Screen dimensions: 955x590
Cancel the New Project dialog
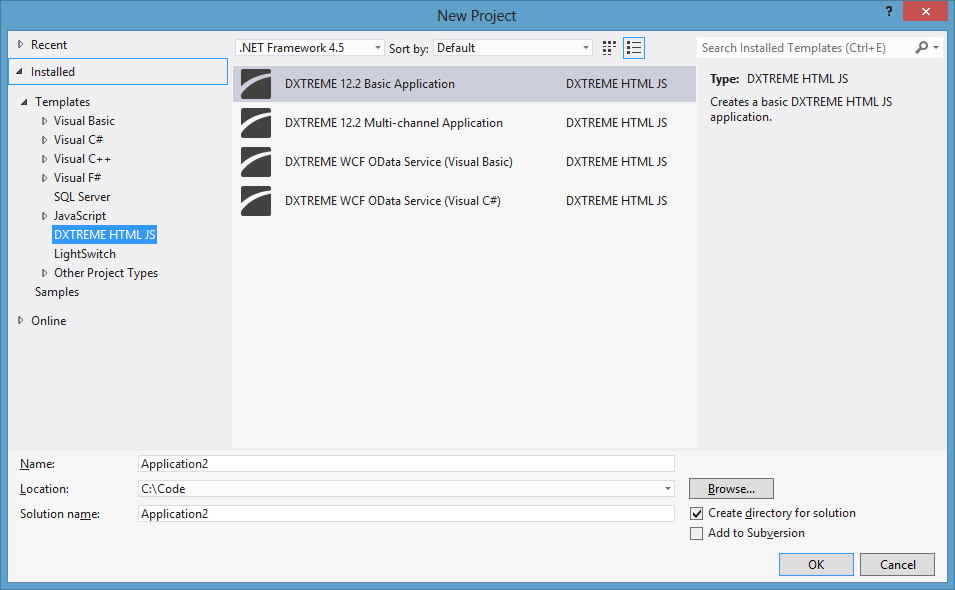click(x=898, y=564)
